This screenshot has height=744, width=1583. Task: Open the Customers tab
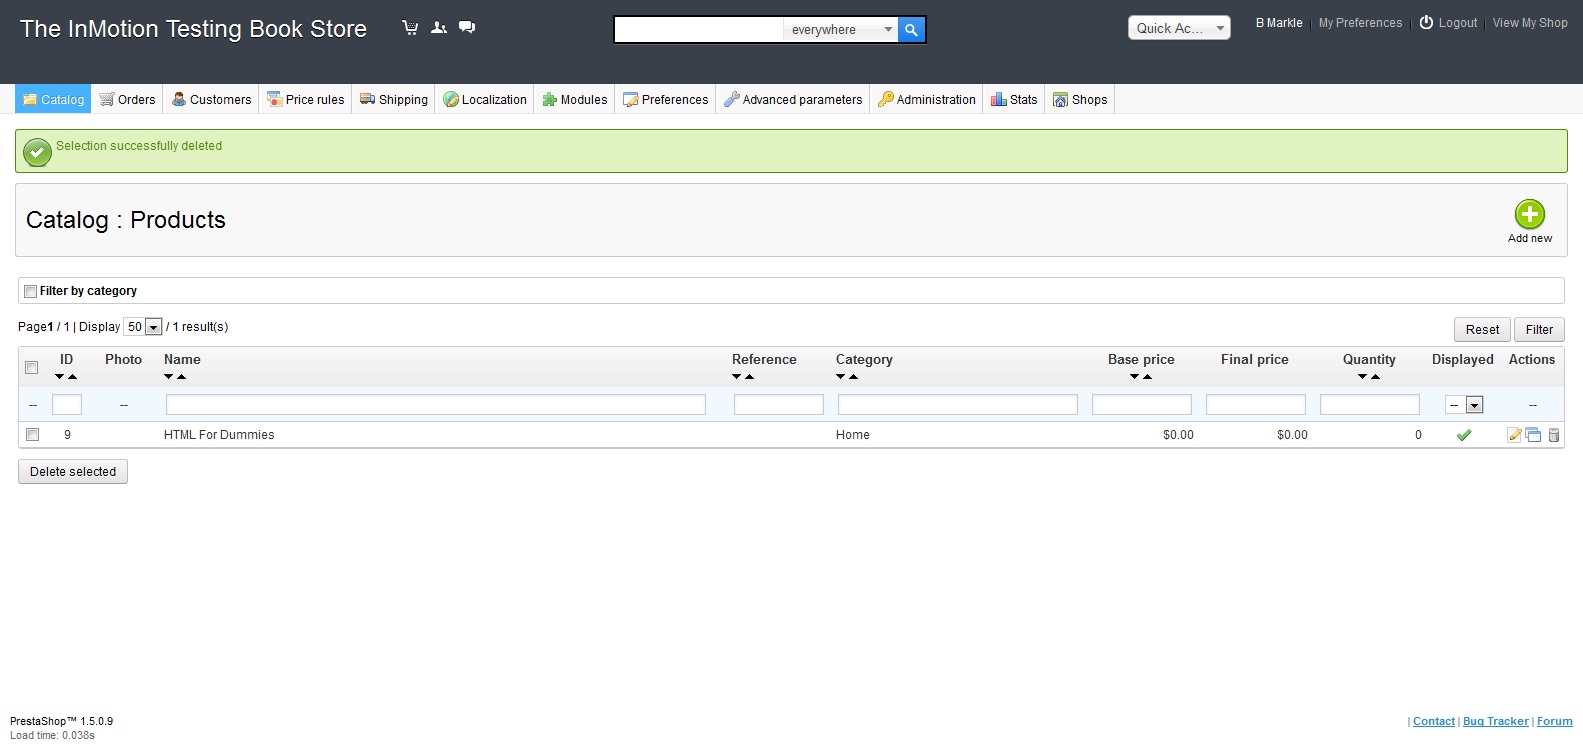click(x=211, y=99)
